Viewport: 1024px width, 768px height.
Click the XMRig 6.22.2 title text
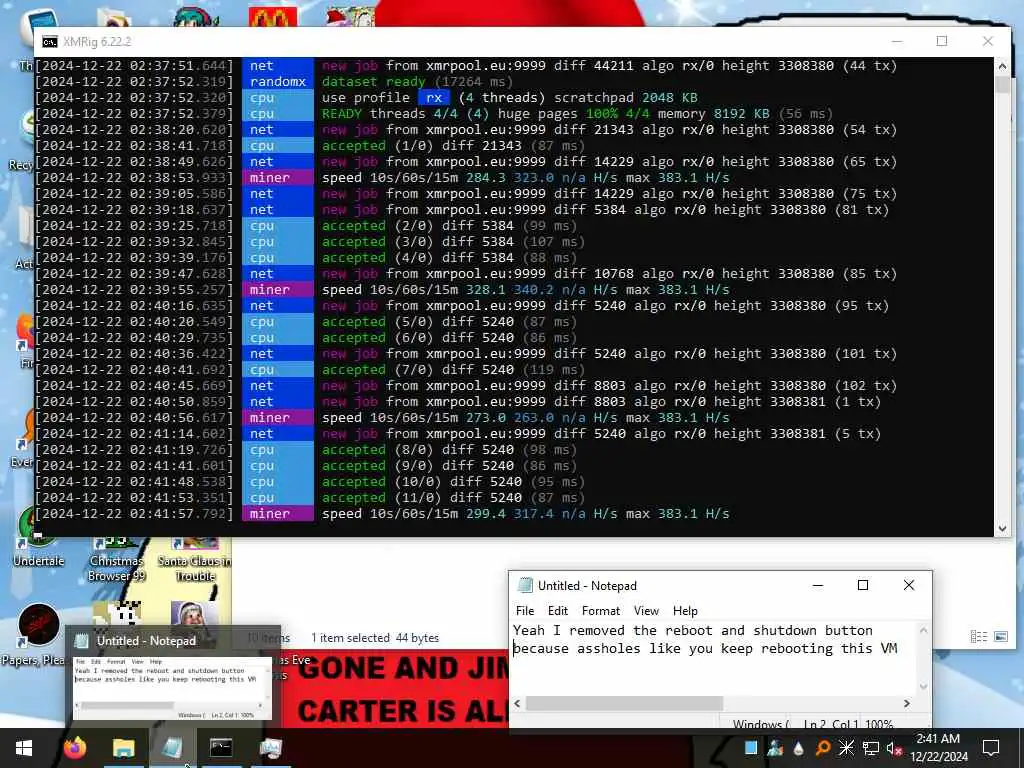[97, 42]
